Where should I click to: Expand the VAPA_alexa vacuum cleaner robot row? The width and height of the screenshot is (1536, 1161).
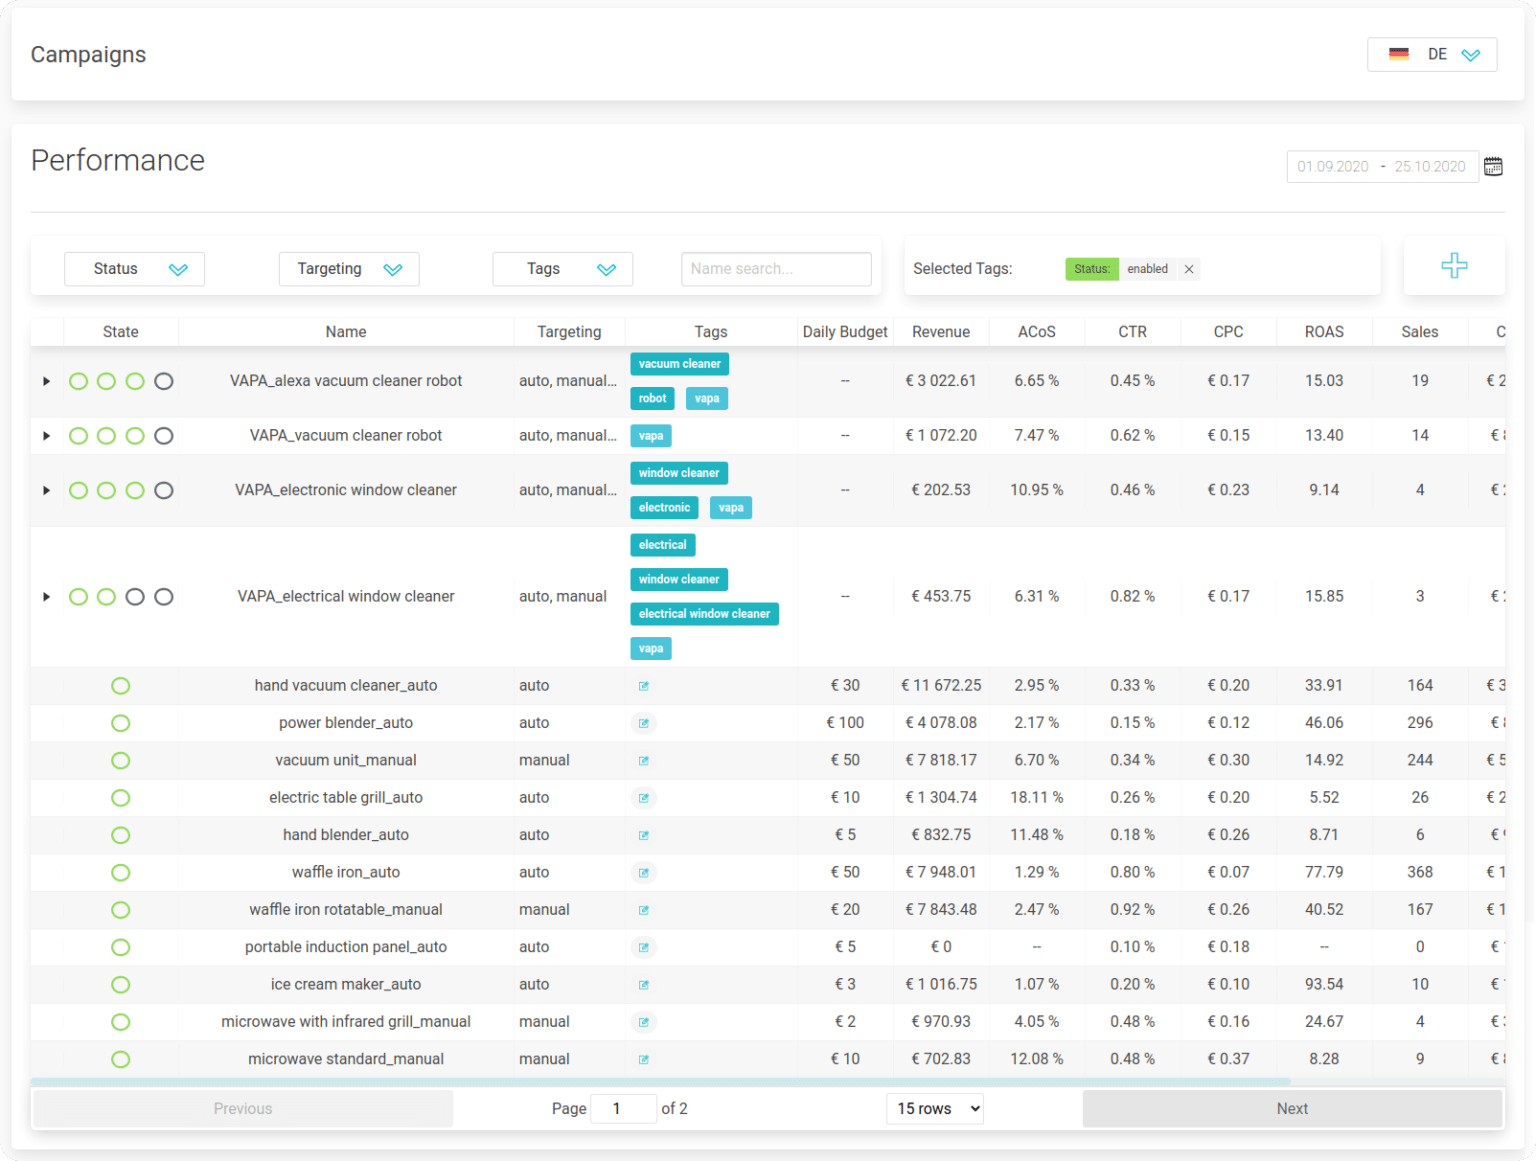click(46, 381)
